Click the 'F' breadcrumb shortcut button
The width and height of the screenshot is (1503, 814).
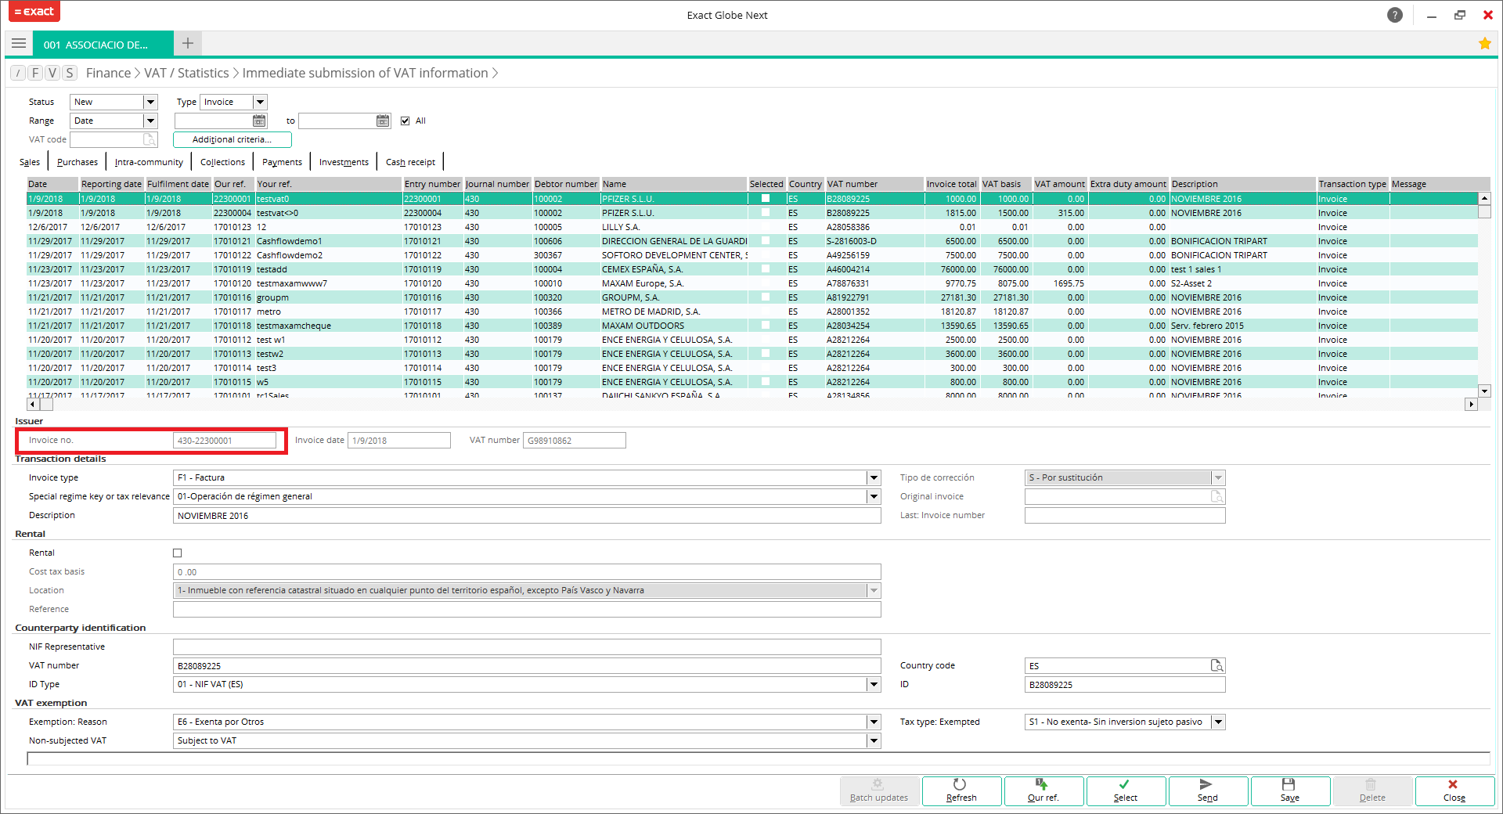tap(35, 73)
